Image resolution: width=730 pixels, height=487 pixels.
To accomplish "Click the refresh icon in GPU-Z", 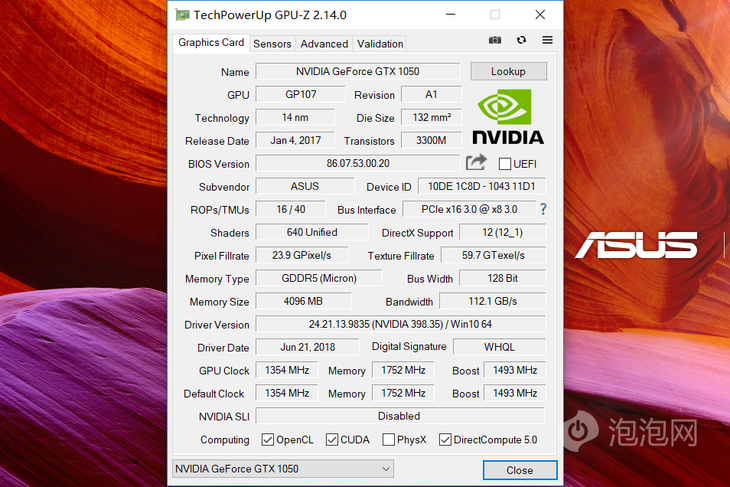I will pyautogui.click(x=521, y=40).
